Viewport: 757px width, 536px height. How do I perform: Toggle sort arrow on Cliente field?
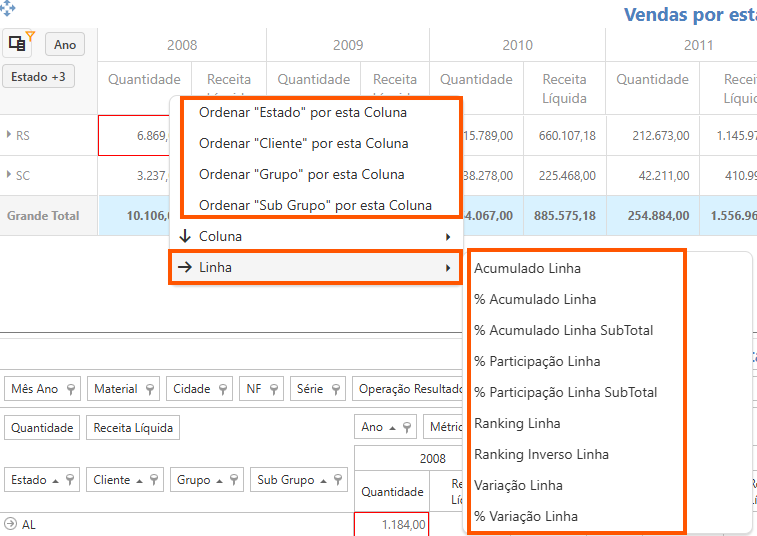coord(140,480)
